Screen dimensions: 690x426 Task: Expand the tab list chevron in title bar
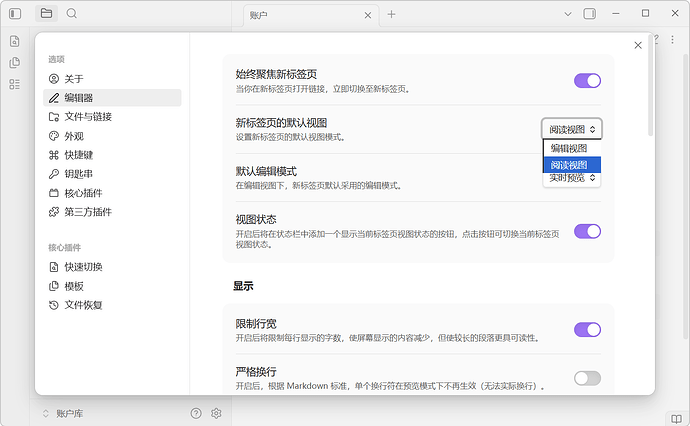click(568, 14)
